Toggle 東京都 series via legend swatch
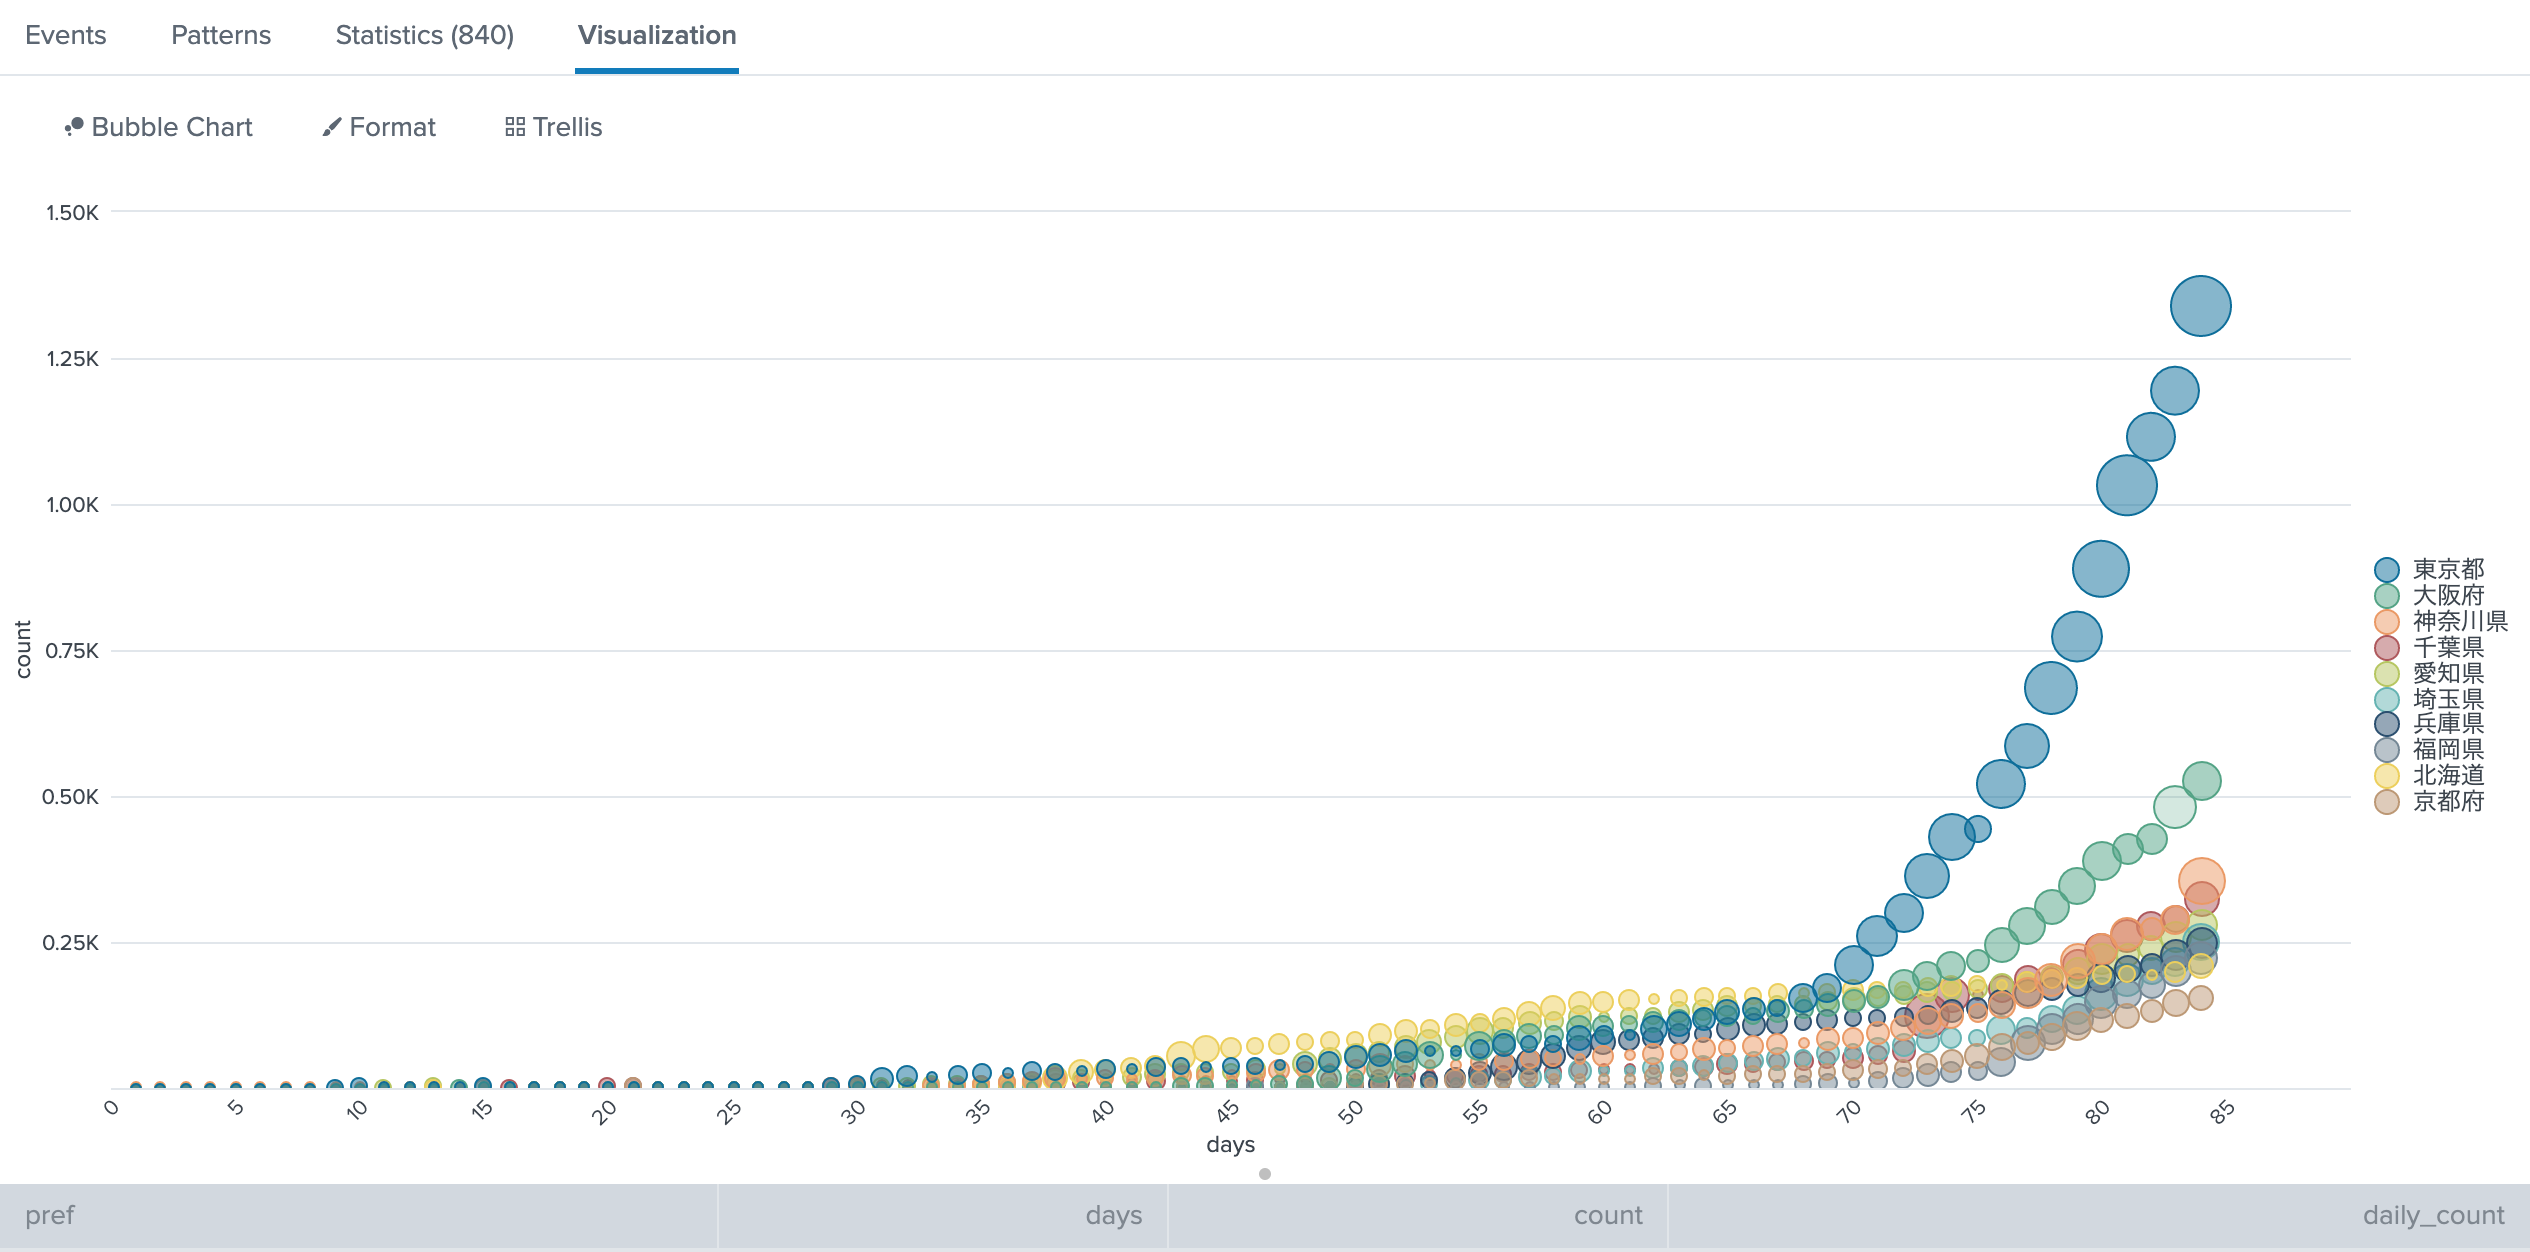Image resolution: width=2530 pixels, height=1252 pixels. (2387, 570)
